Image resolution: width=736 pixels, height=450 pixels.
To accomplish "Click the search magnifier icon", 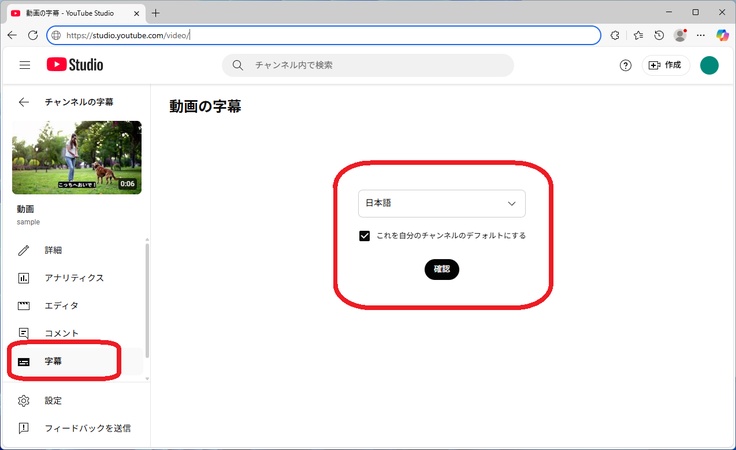I will pos(238,65).
